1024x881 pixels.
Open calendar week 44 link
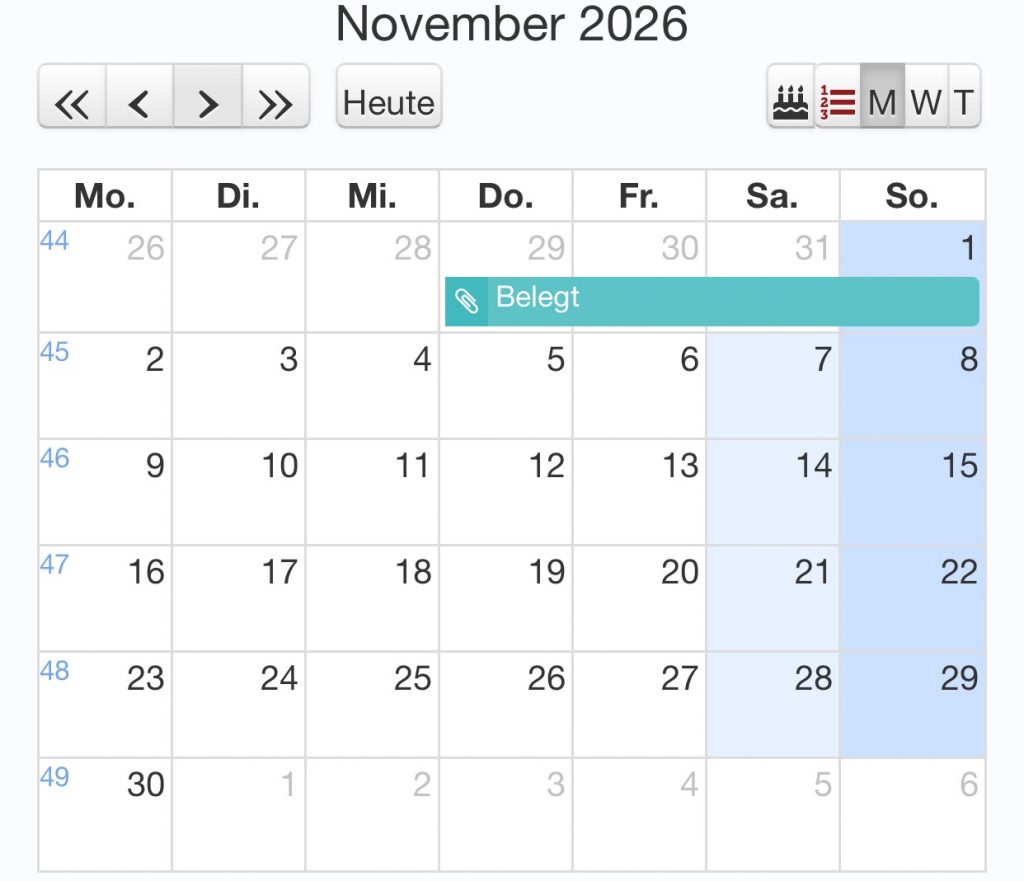[54, 241]
